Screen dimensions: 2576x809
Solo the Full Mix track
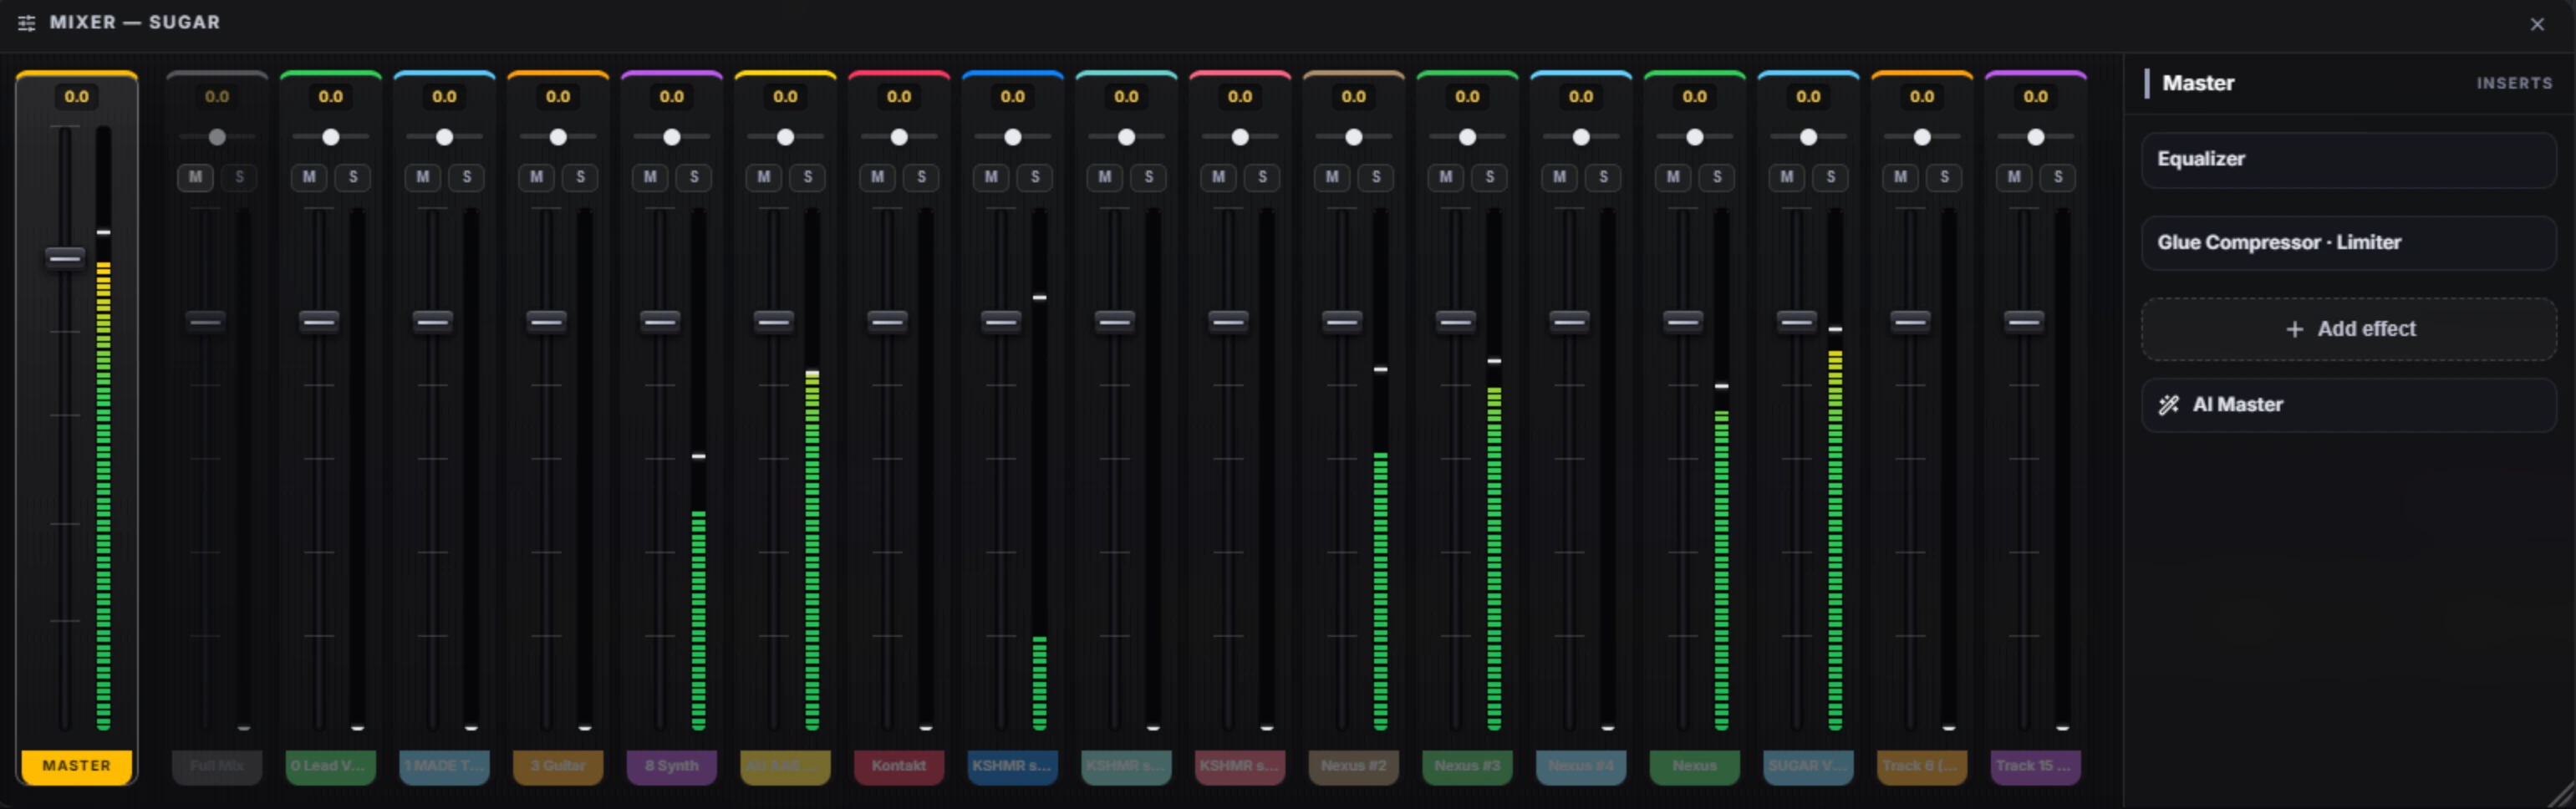coord(239,177)
